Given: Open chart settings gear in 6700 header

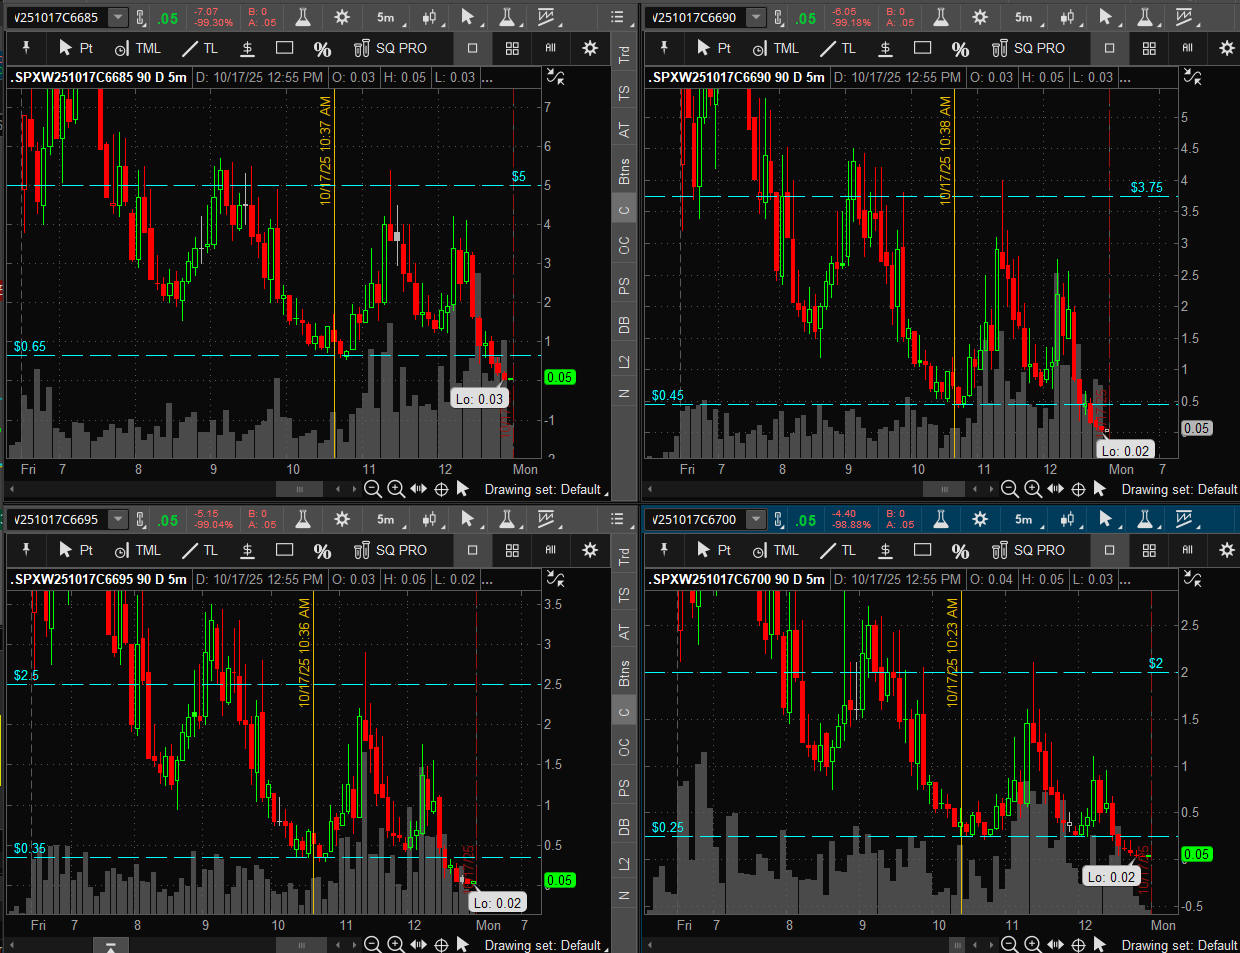Looking at the screenshot, I should click(x=980, y=519).
